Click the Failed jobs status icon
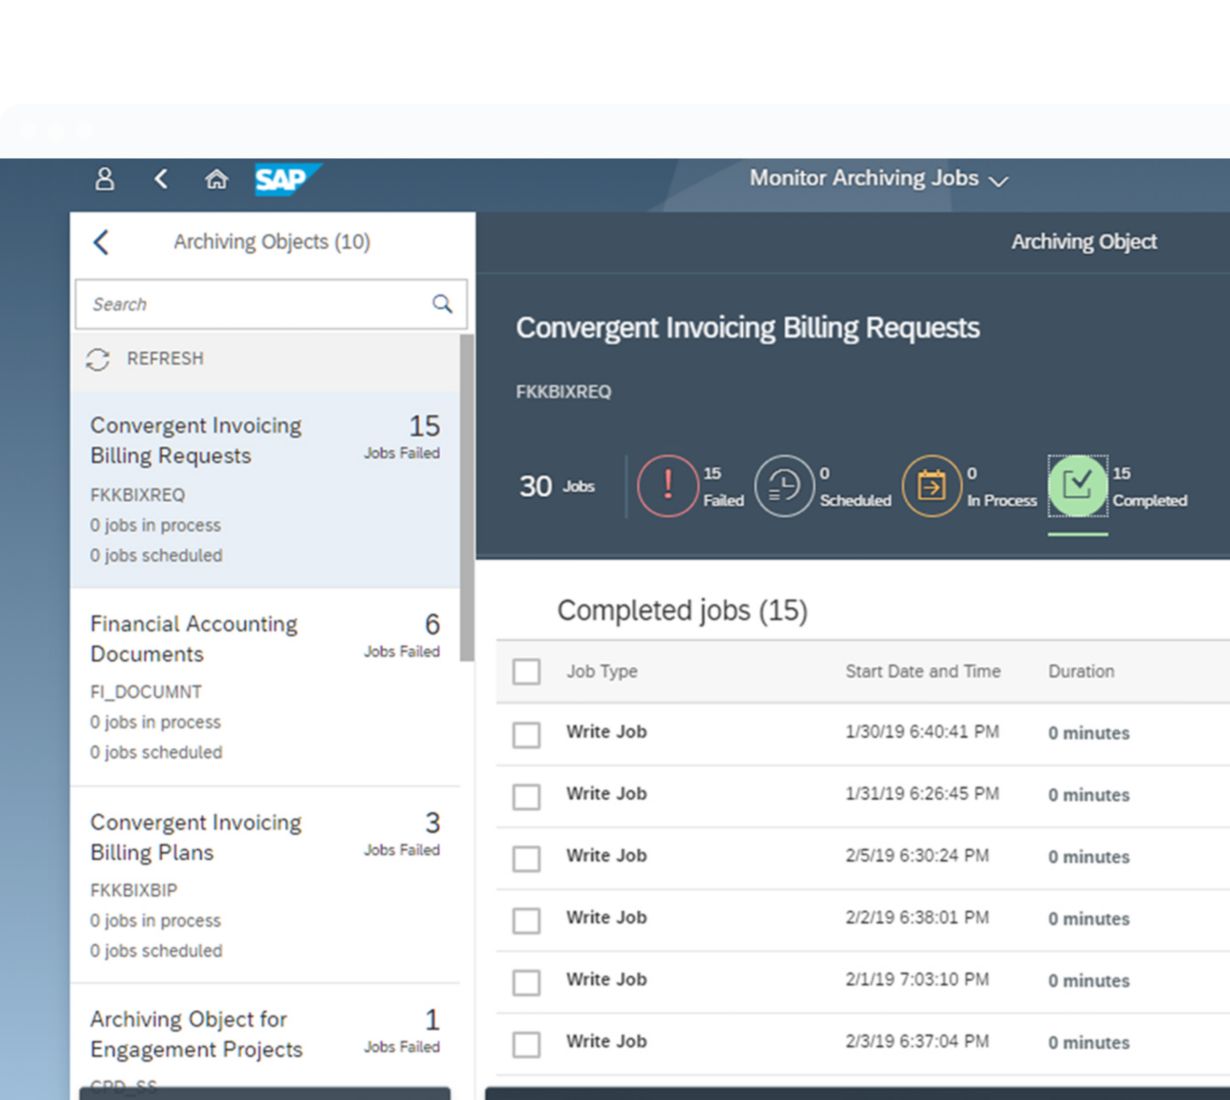 point(667,486)
